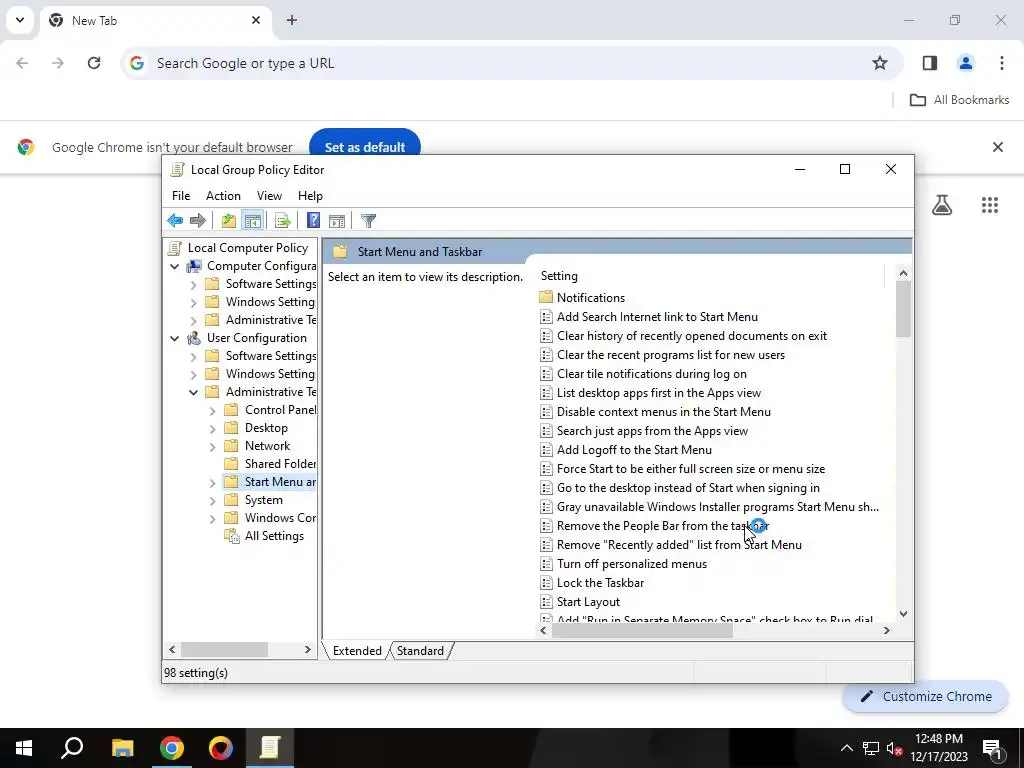1024x768 pixels.
Task: Click the Forward arrow in Group Policy toolbar
Action: click(198, 221)
